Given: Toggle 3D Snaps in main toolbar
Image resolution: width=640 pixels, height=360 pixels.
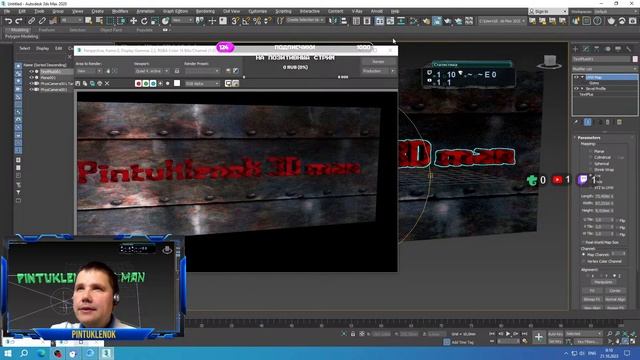Looking at the screenshot, I should tap(235, 21).
